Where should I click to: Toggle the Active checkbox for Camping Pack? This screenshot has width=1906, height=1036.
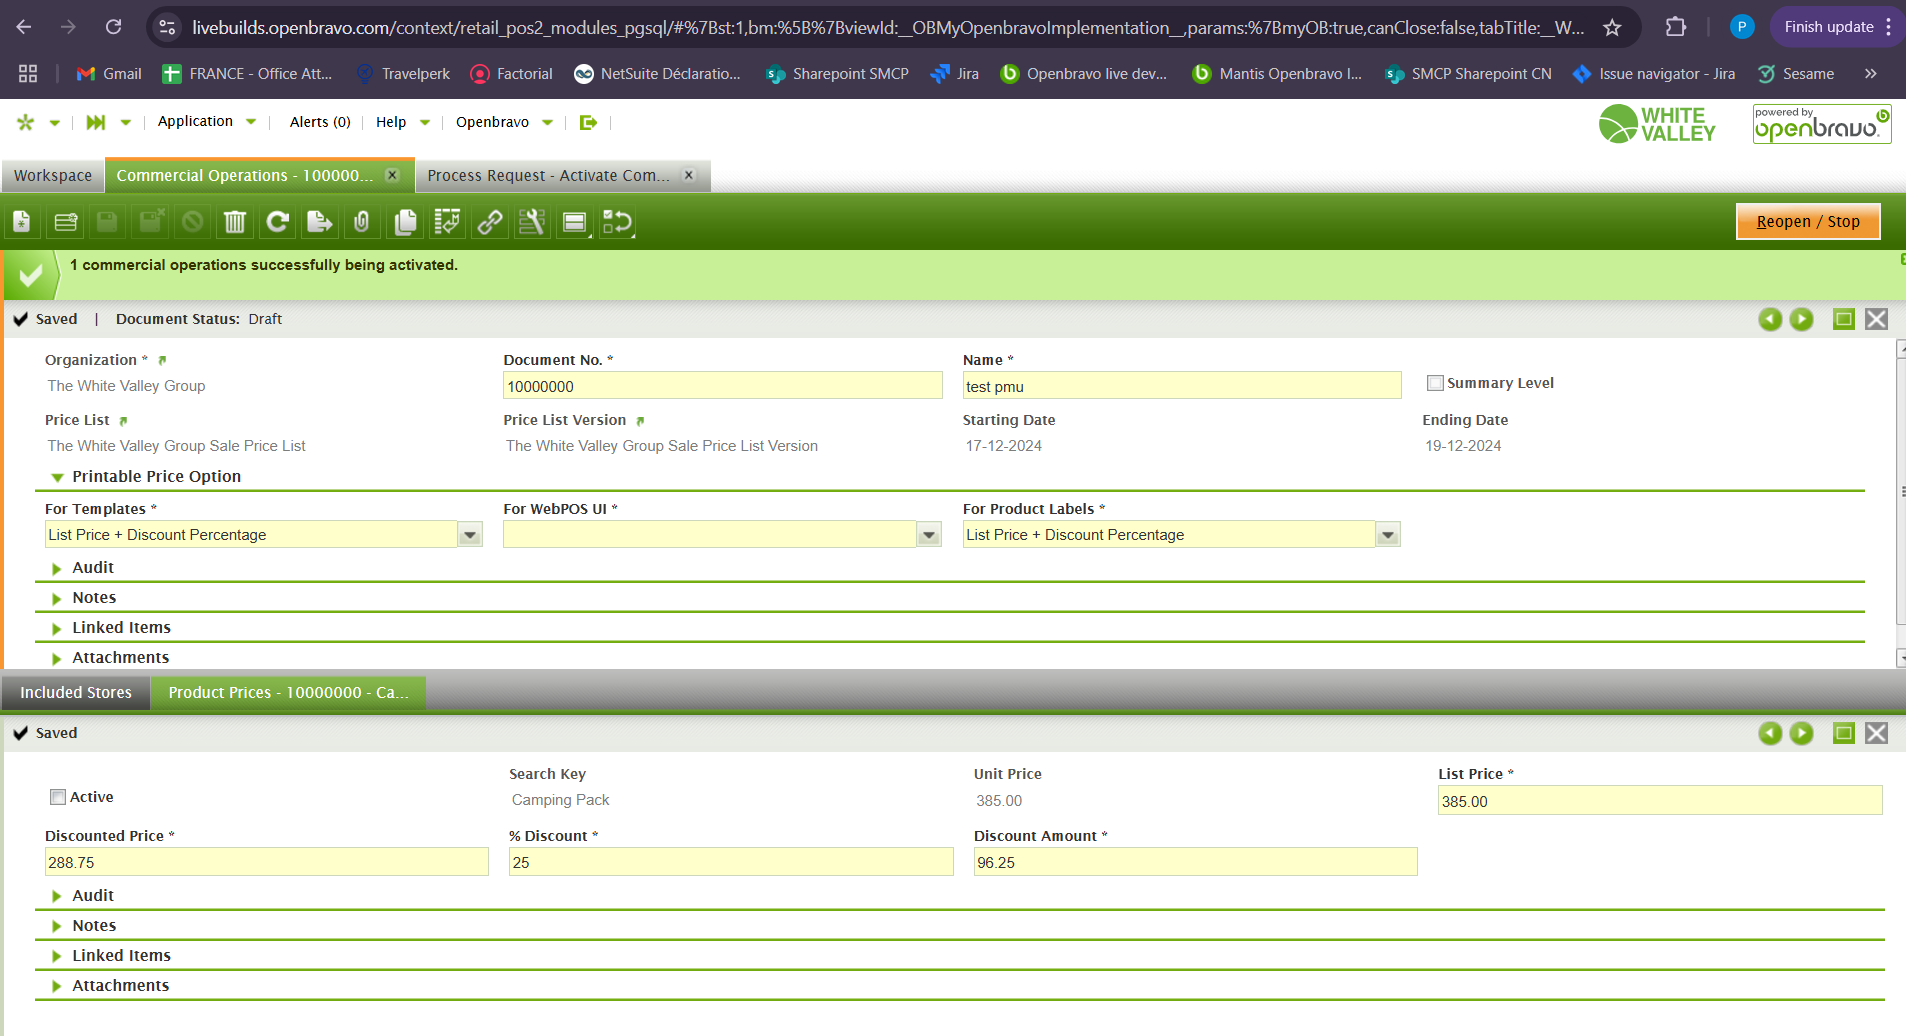(58, 797)
